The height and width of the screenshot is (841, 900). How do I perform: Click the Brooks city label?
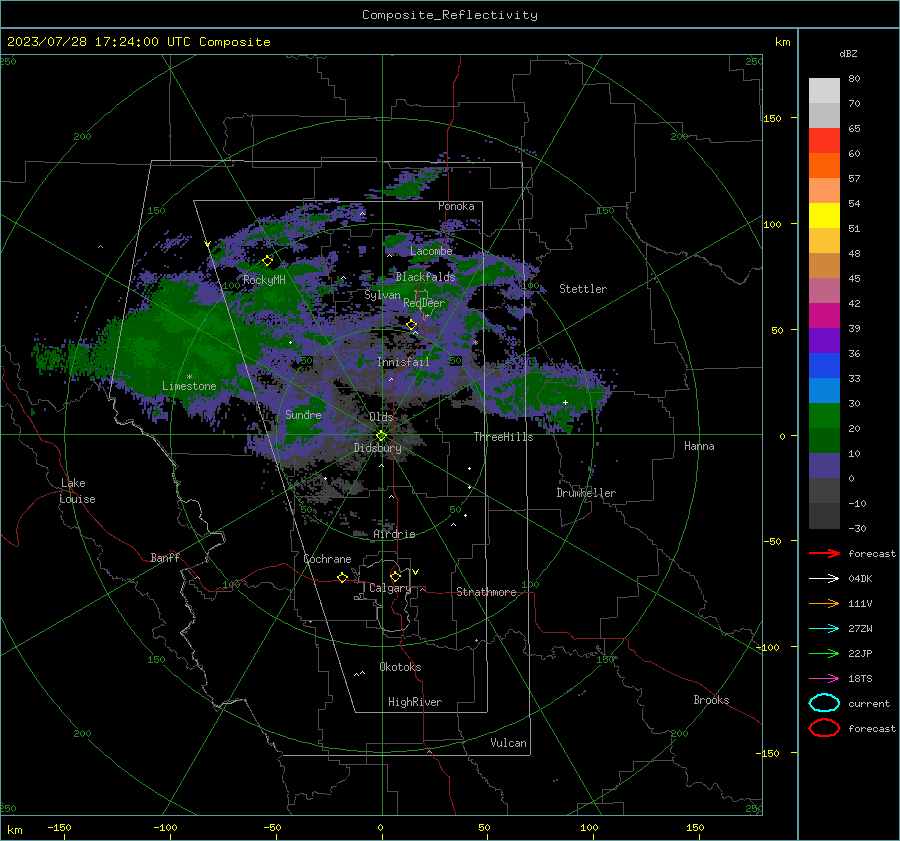click(x=711, y=700)
